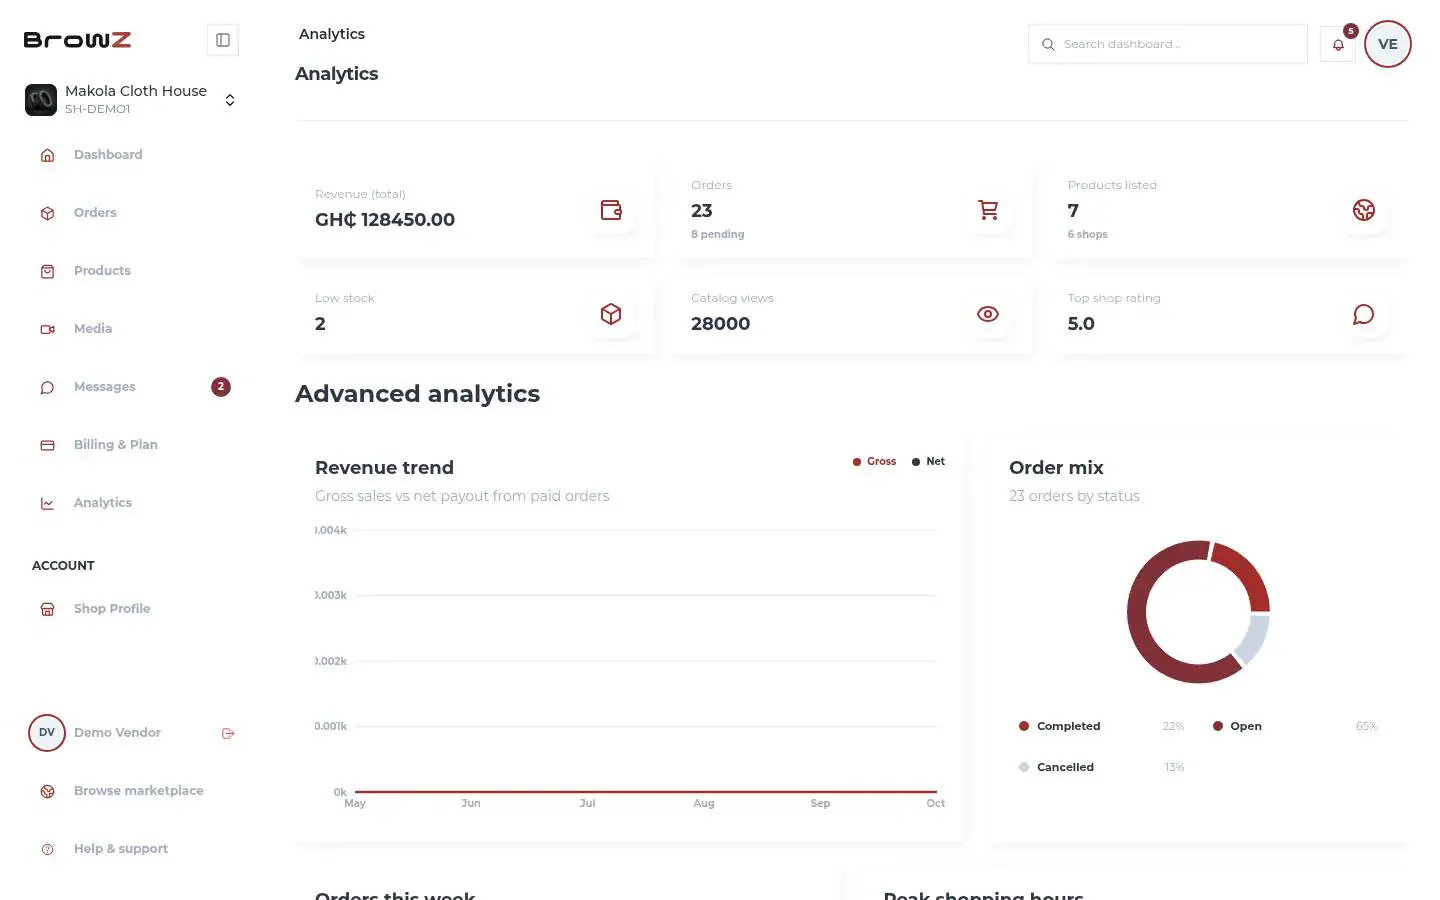Open the notifications bell
Screen dimensions: 1440x900
(x=1338, y=44)
